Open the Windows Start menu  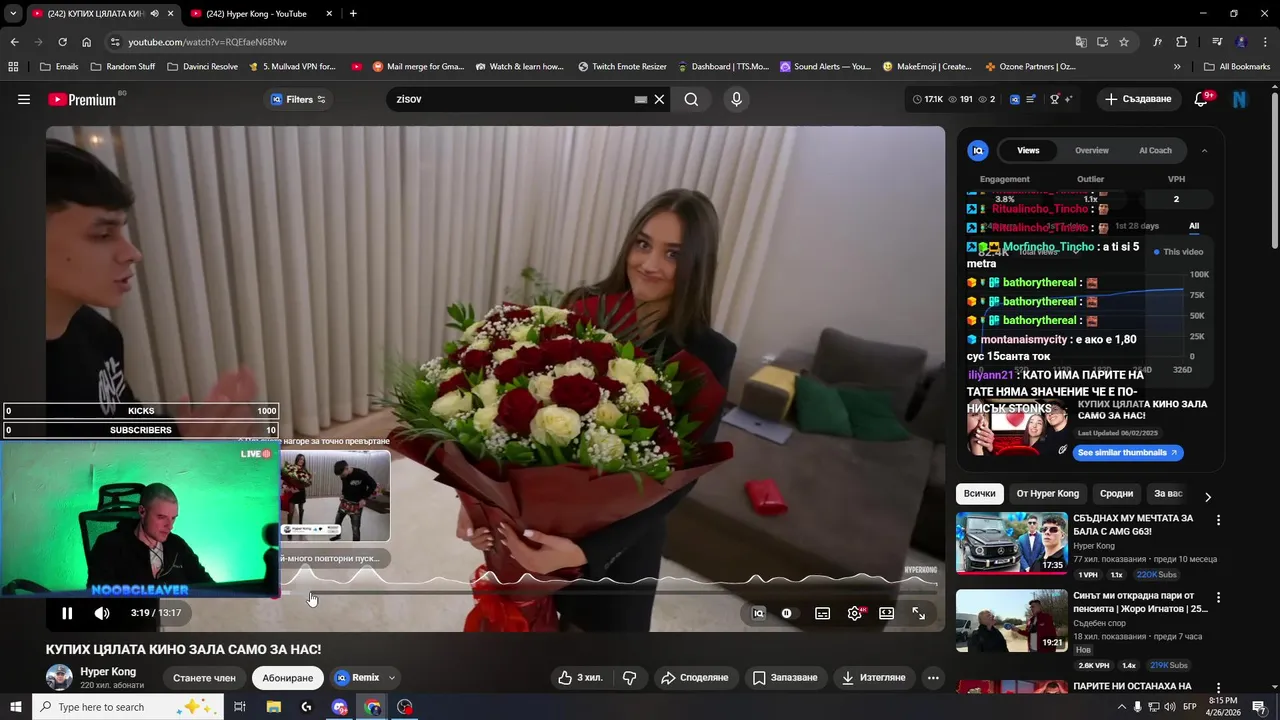[x=15, y=707]
